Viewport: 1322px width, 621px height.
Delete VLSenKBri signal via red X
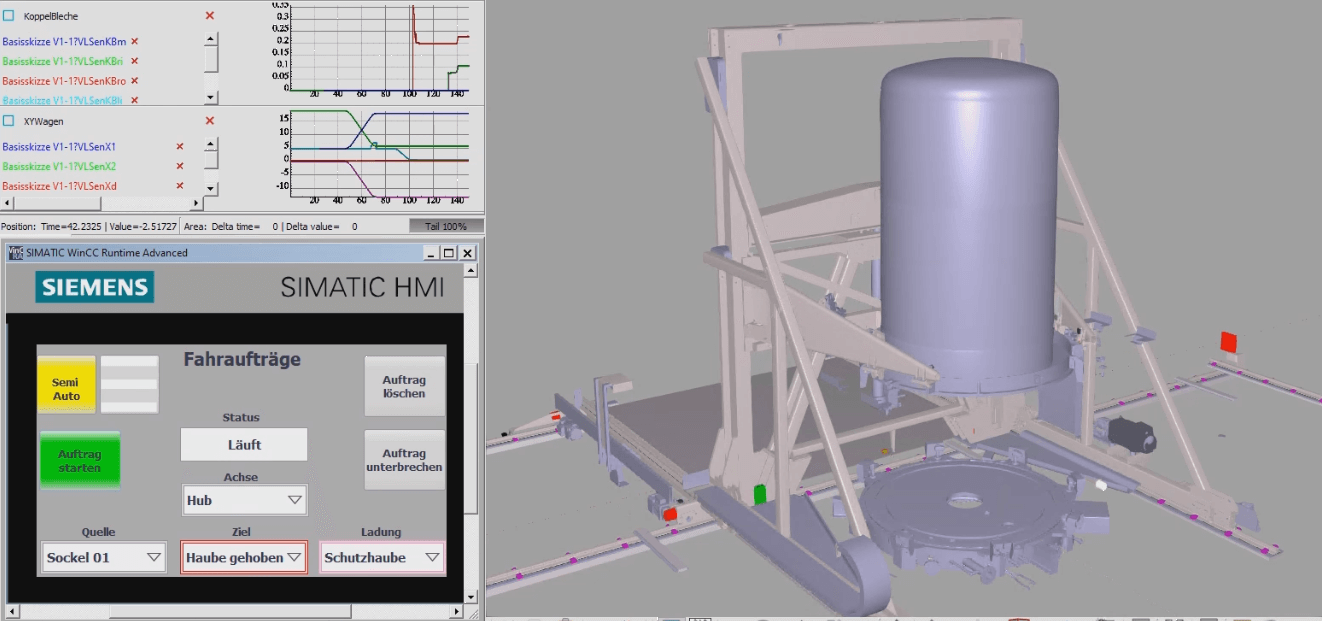[x=134, y=61]
